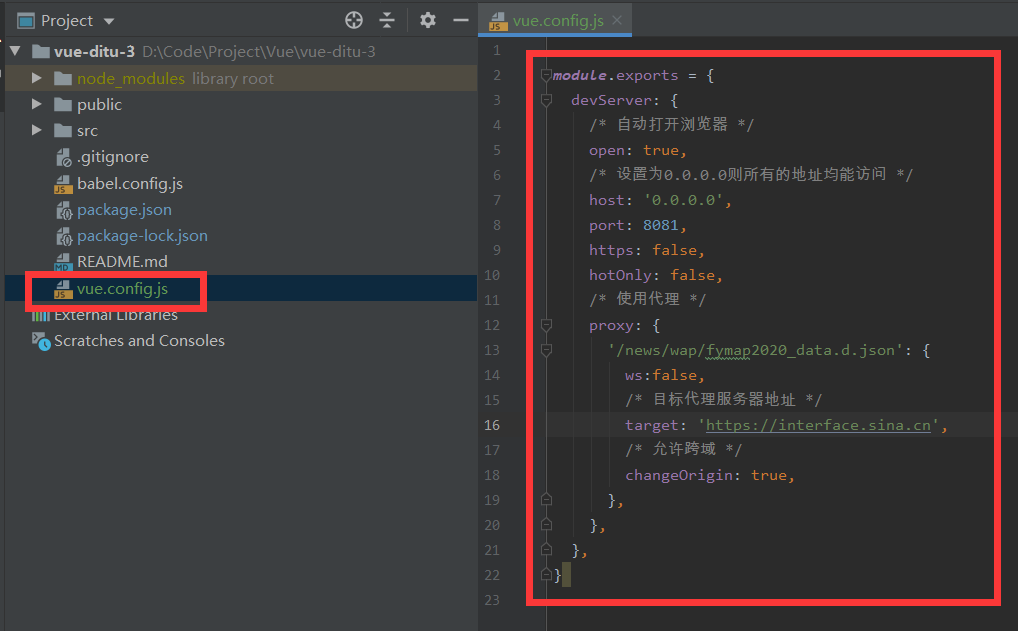The image size is (1018, 631).
Task: Click the locate current file target icon
Action: pyautogui.click(x=354, y=20)
